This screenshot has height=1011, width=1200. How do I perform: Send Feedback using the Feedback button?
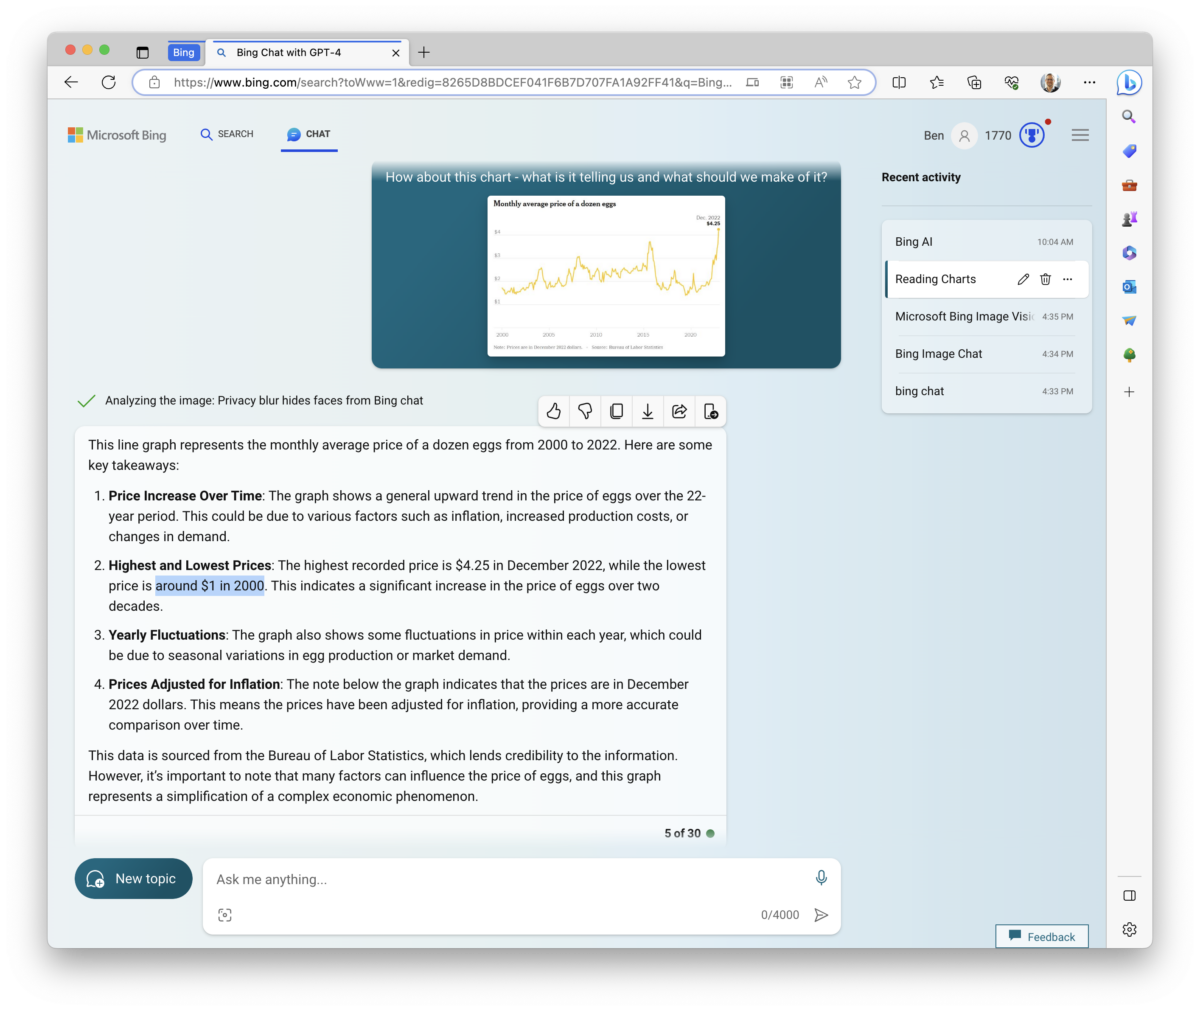(1042, 936)
